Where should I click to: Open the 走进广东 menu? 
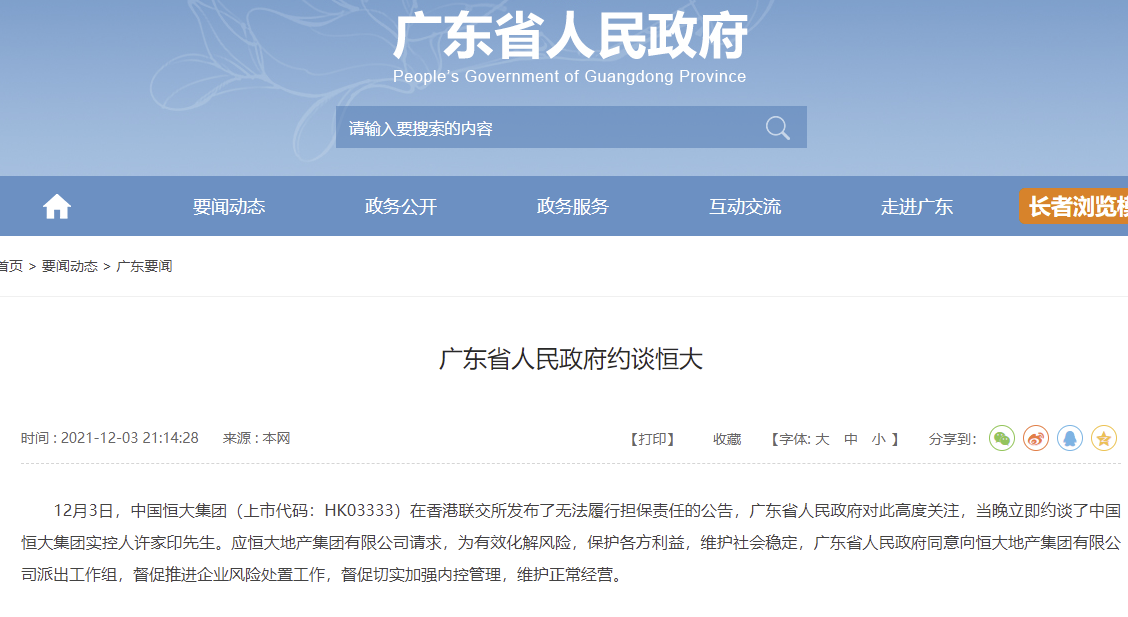(916, 207)
